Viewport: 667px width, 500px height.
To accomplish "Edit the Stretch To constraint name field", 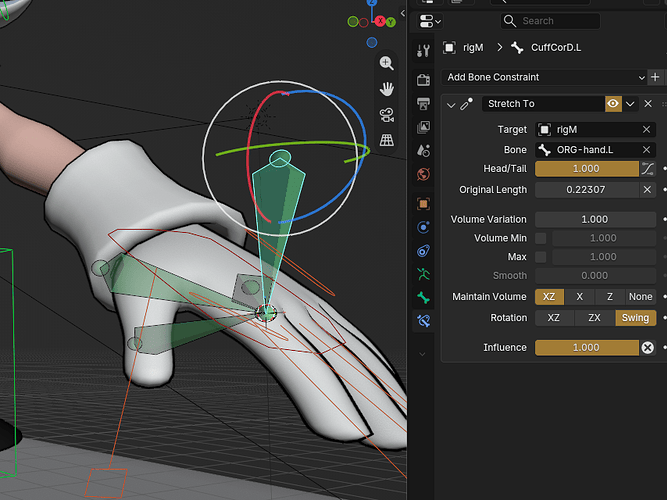I will tap(543, 104).
